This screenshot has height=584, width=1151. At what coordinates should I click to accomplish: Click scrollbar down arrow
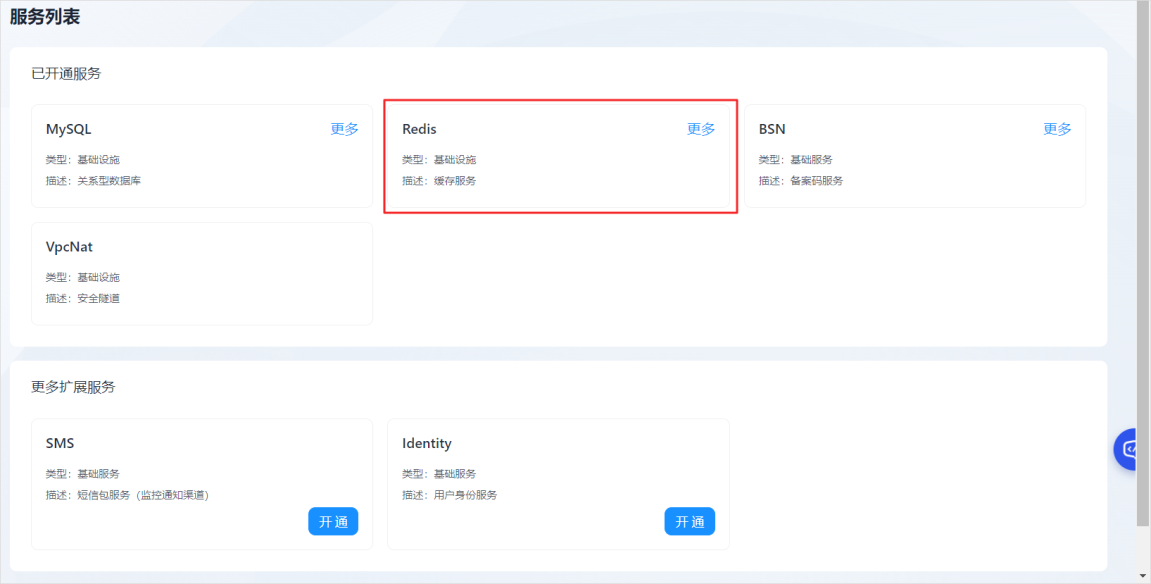[x=1143, y=576]
